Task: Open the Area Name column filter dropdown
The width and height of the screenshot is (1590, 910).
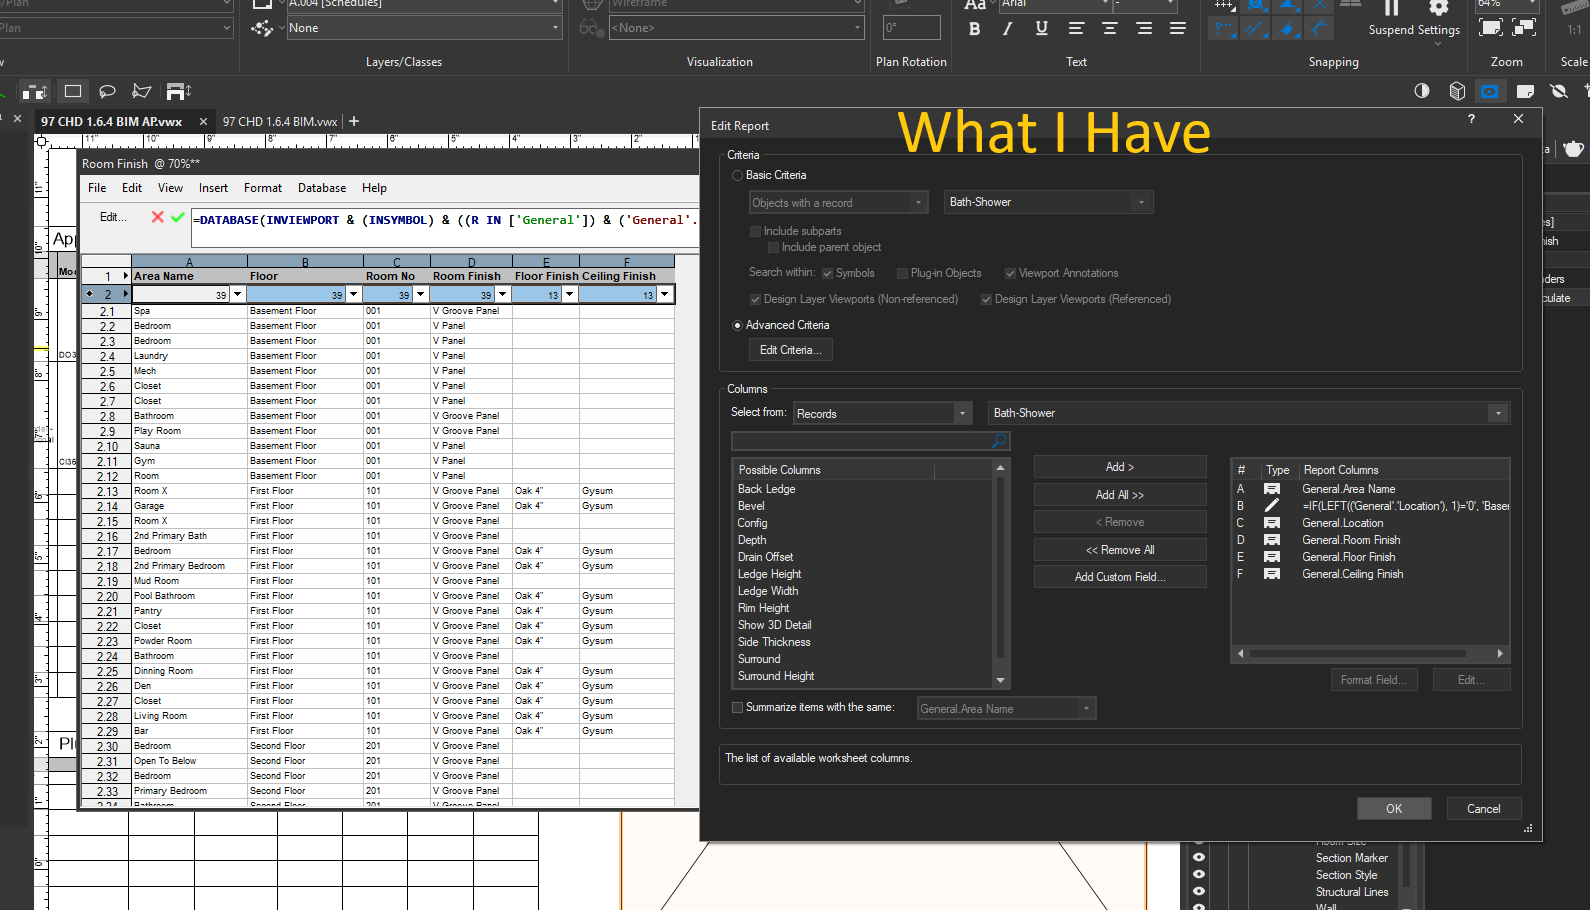Action: coord(237,295)
